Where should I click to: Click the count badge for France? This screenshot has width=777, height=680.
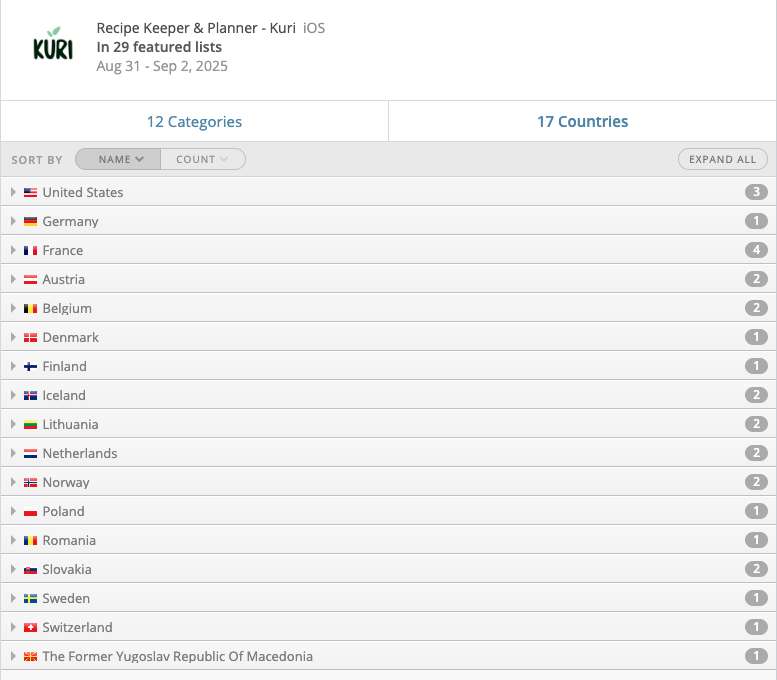[756, 250]
